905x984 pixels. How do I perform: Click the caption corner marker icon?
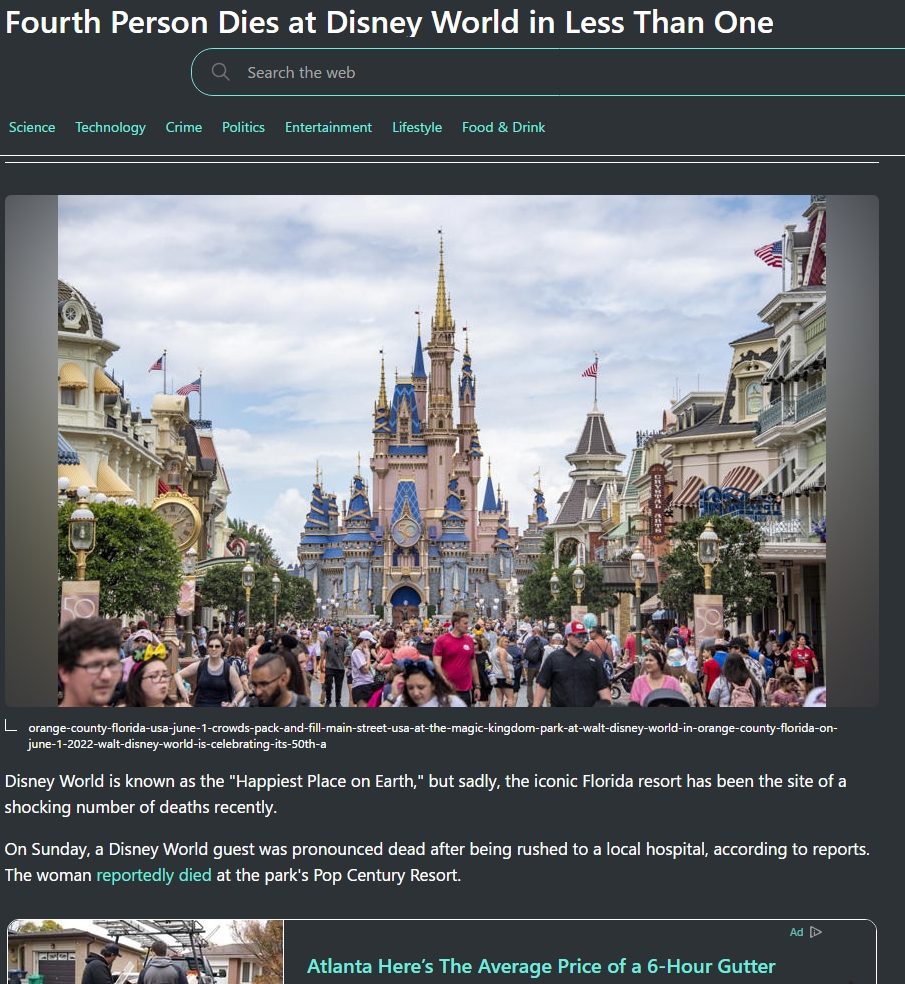11,727
